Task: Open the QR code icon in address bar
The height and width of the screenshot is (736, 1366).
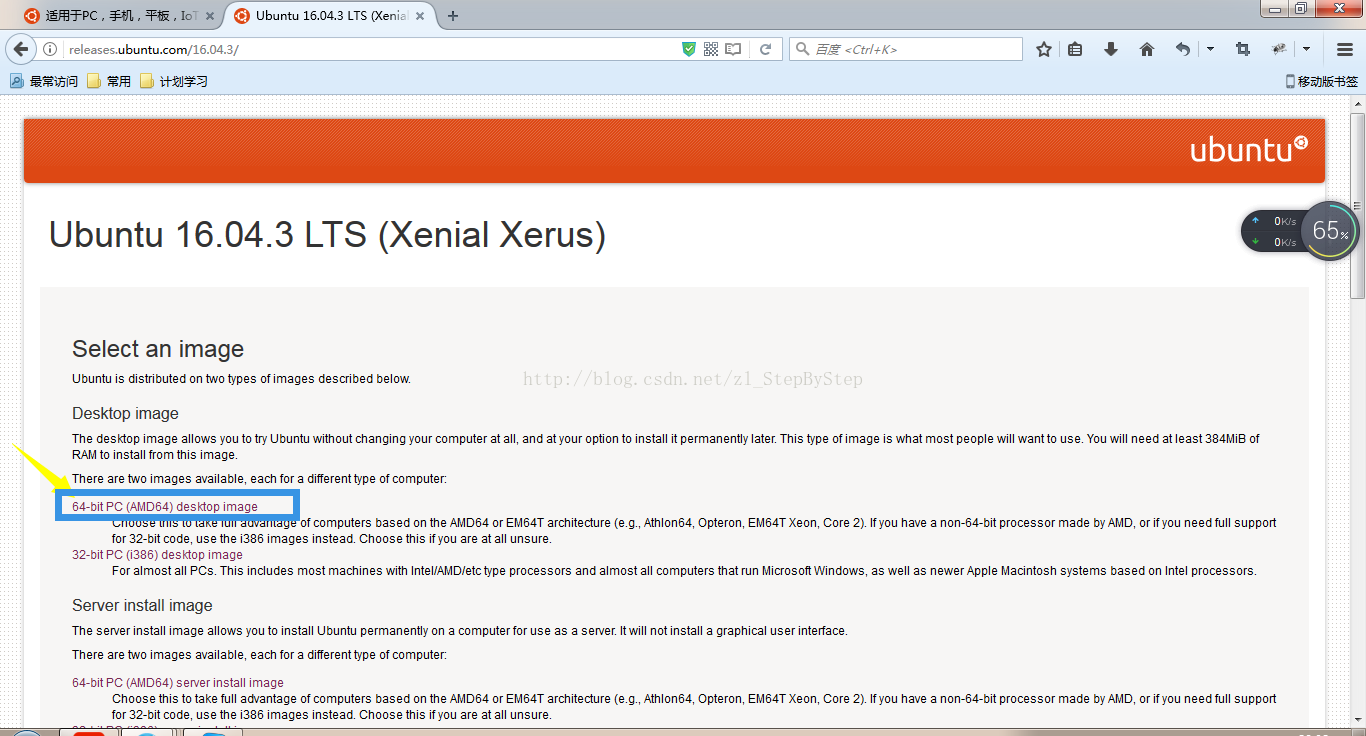Action: [711, 49]
